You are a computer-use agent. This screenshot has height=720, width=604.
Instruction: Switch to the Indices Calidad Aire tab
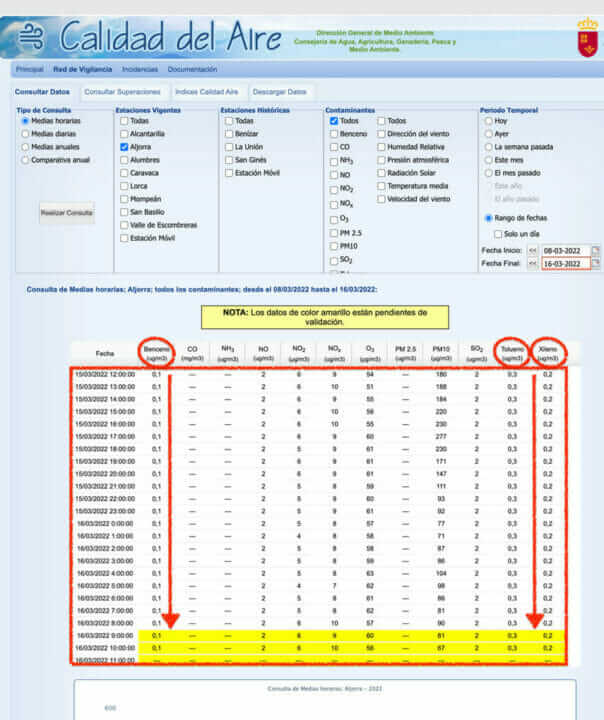point(207,92)
